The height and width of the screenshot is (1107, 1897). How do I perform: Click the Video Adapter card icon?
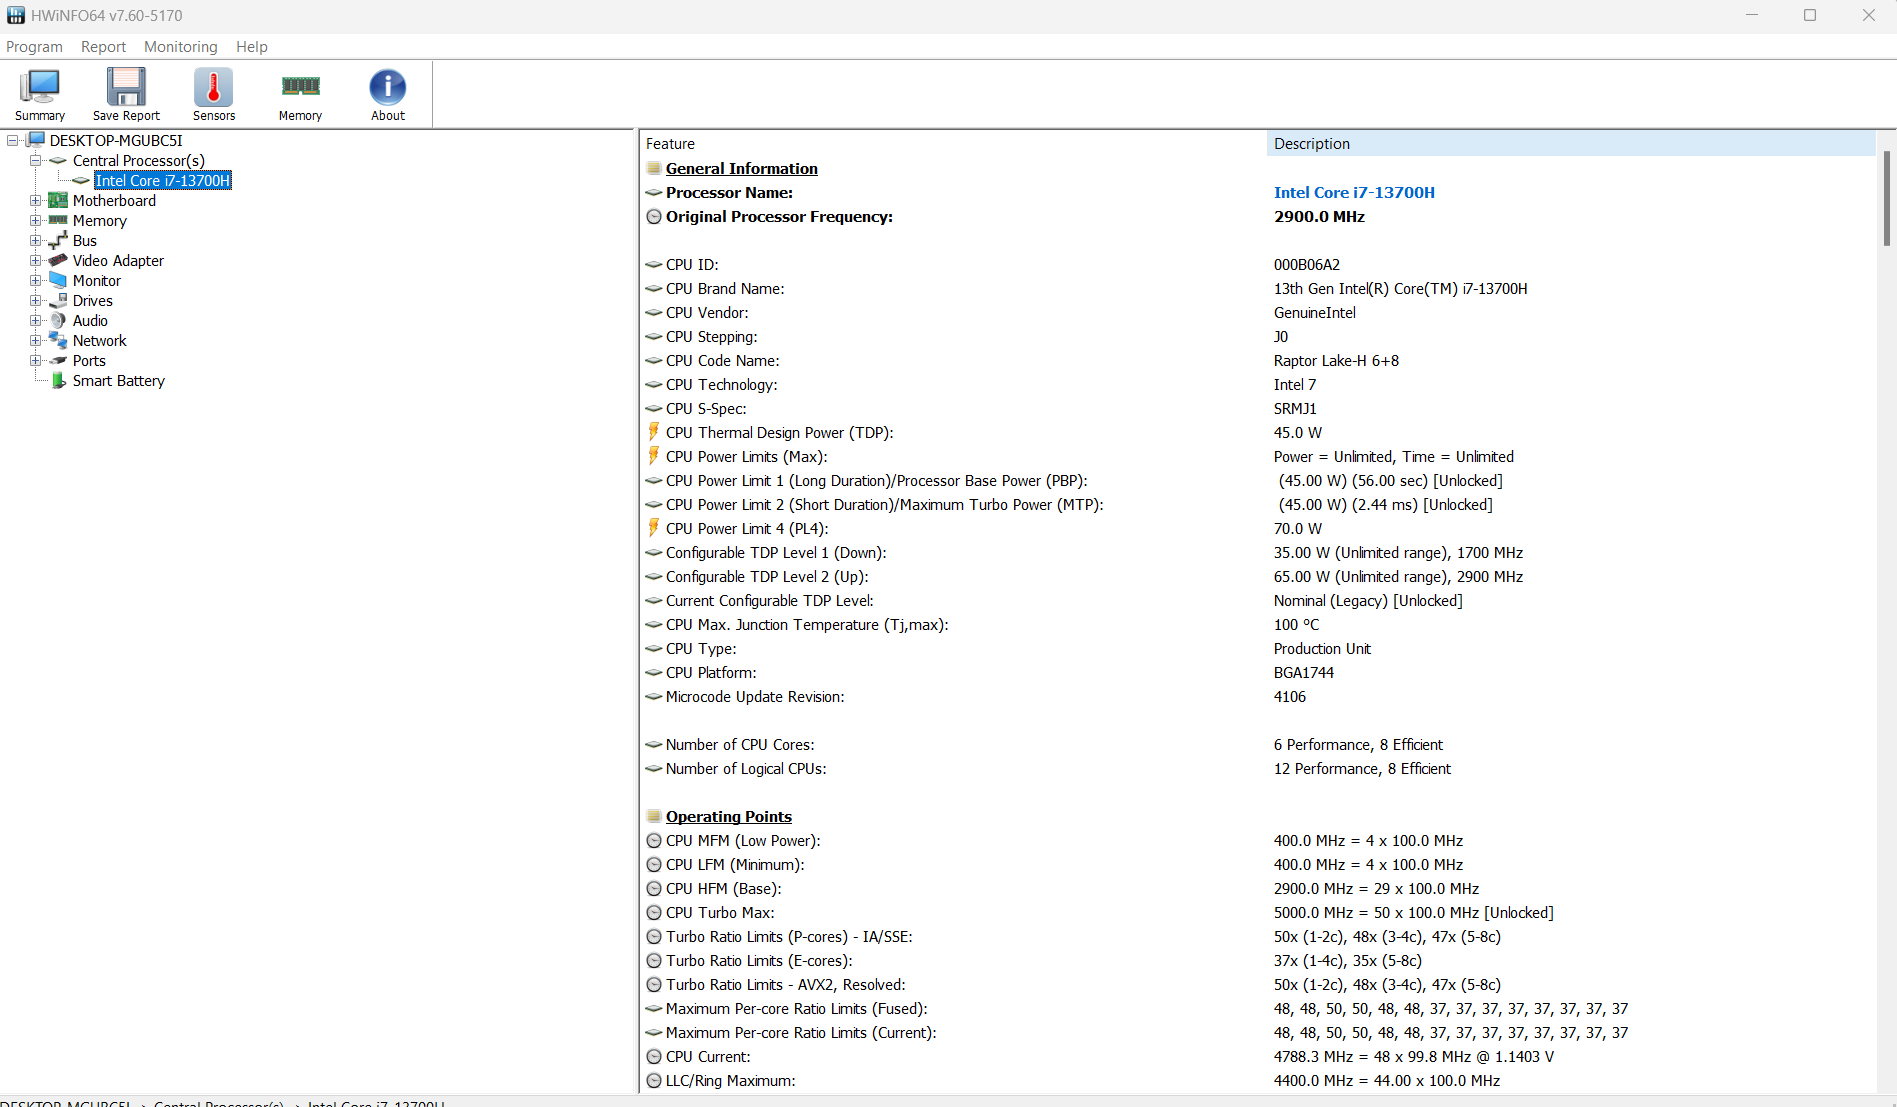click(x=58, y=260)
